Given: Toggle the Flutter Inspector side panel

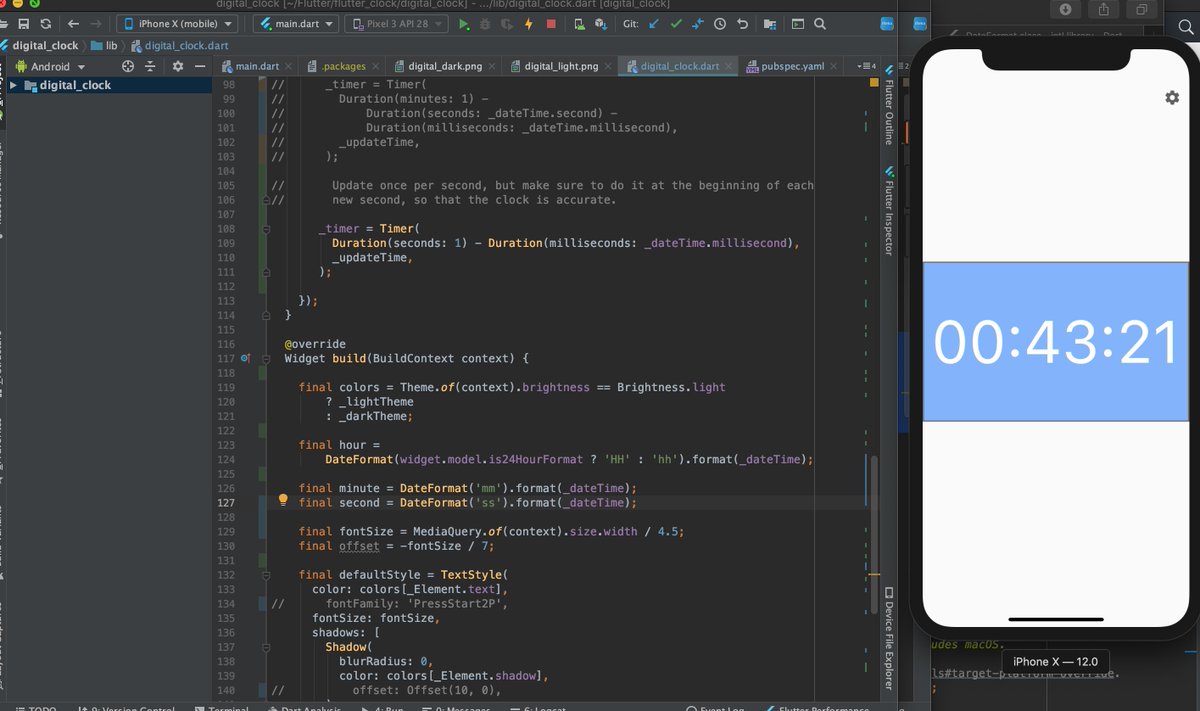Looking at the screenshot, I should coord(888,212).
